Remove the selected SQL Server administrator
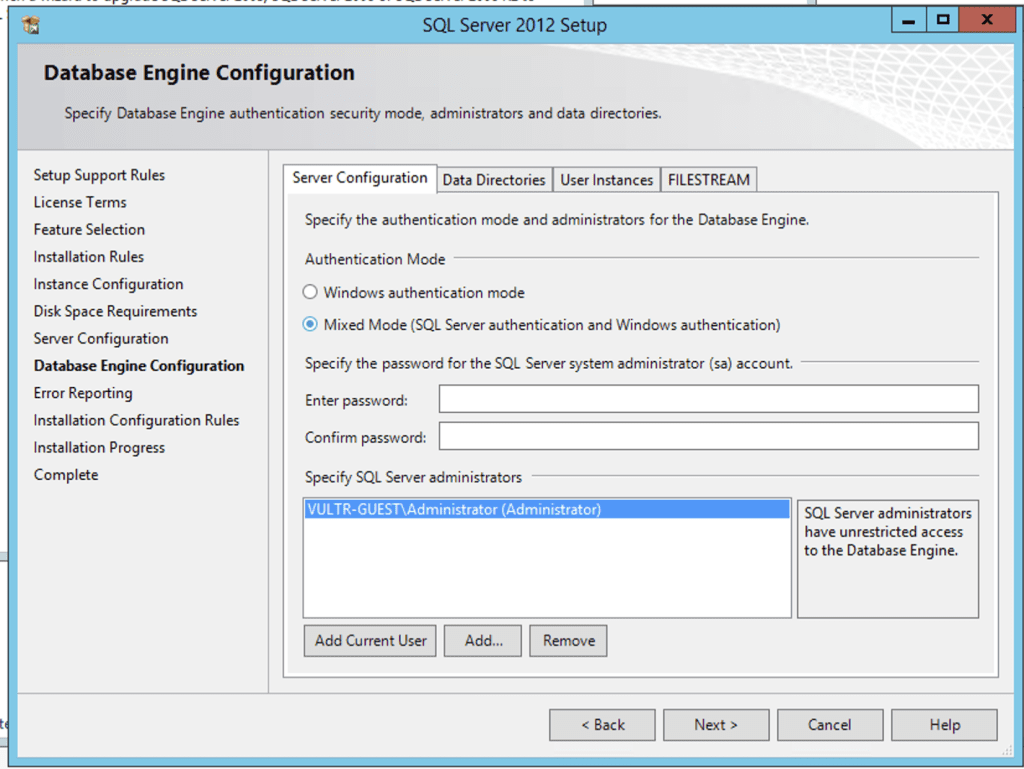Image resolution: width=1024 pixels, height=769 pixels. tap(568, 641)
